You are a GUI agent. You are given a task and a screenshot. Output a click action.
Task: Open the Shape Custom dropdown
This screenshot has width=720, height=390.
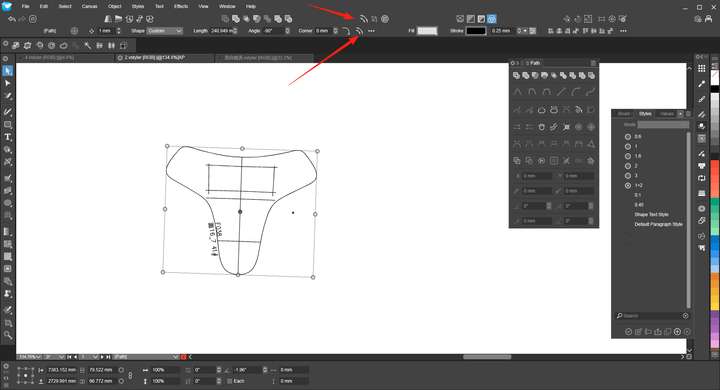point(165,31)
